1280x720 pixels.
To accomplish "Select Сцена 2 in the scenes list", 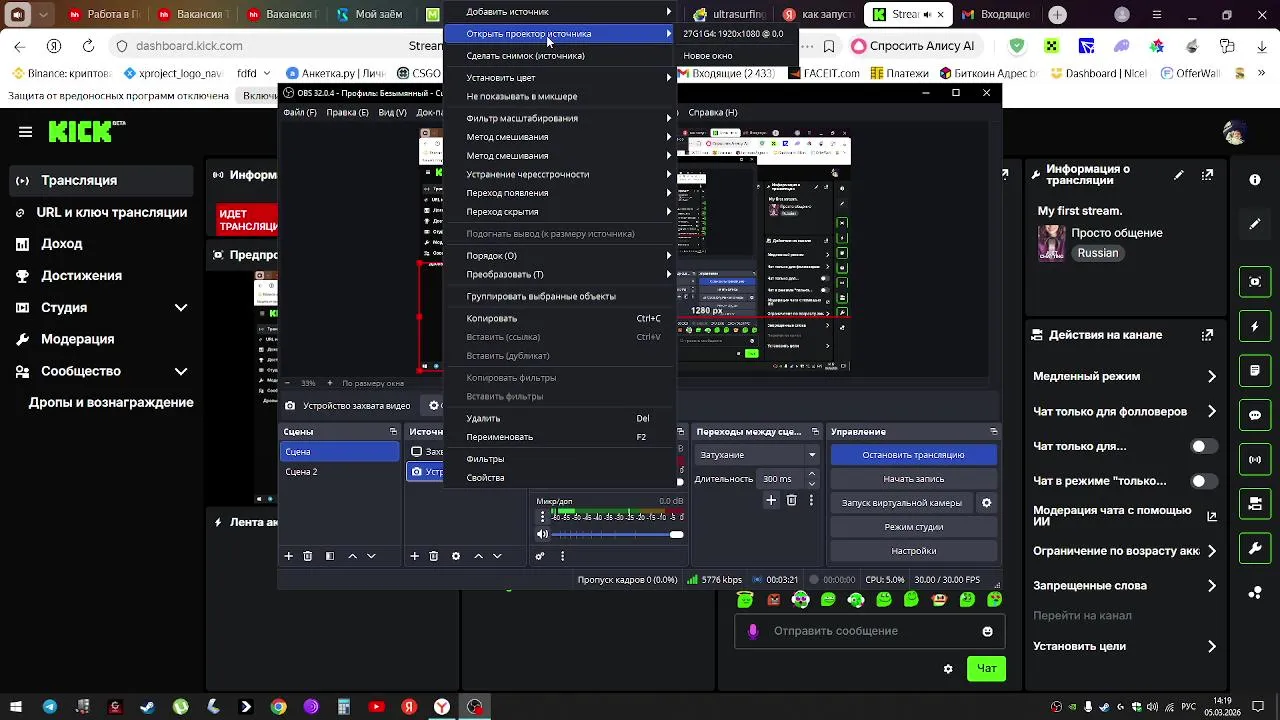I will click(x=340, y=472).
